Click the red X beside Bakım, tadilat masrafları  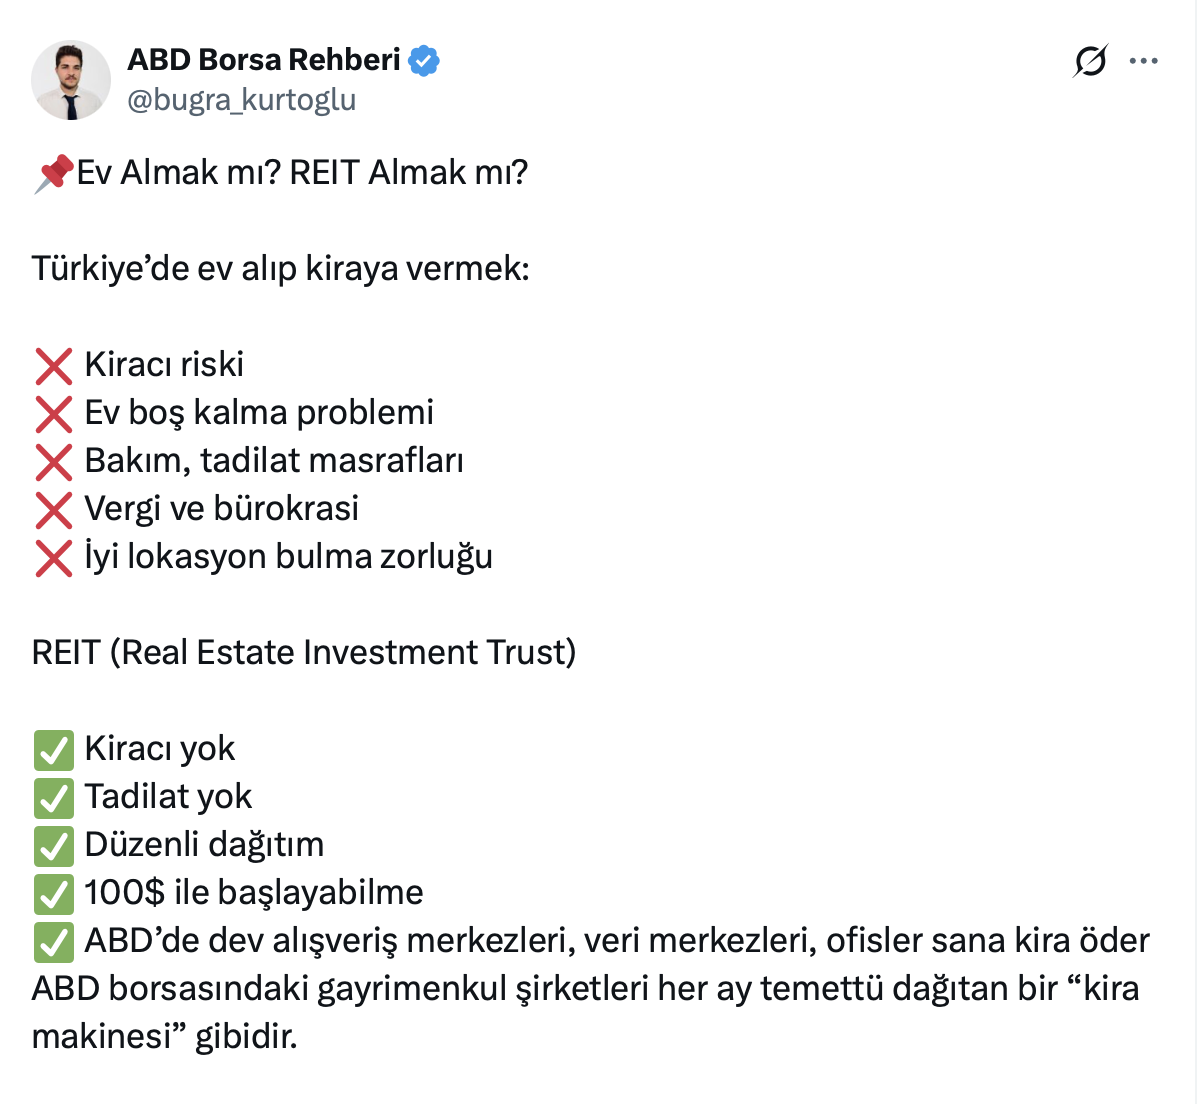coord(54,462)
